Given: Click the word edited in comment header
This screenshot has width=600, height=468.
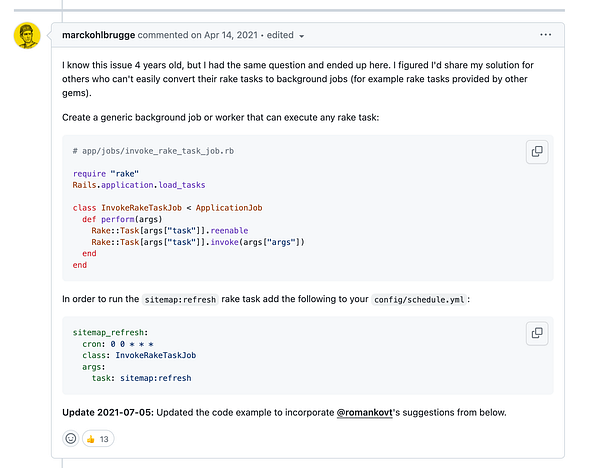Looking at the screenshot, I should pos(280,35).
